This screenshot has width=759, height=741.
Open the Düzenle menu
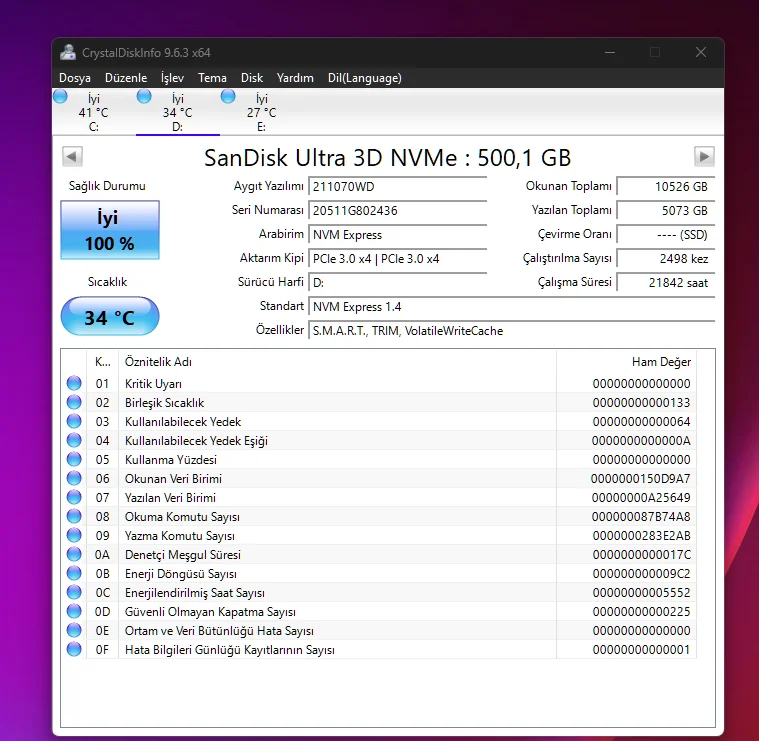pos(126,78)
